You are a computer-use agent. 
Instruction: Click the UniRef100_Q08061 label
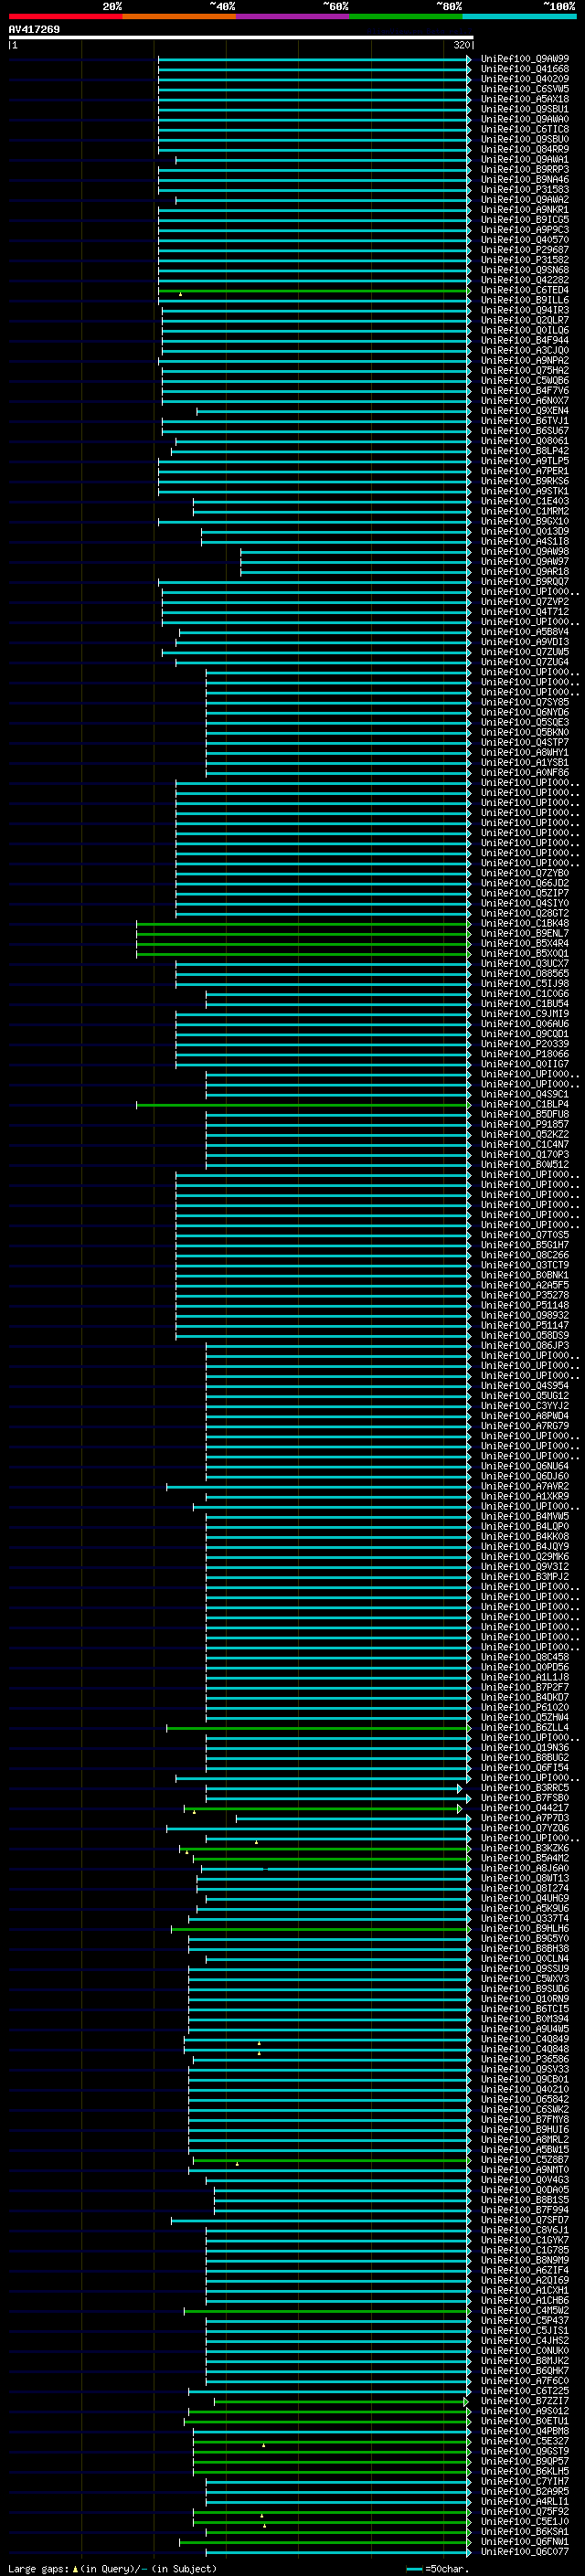tap(525, 441)
